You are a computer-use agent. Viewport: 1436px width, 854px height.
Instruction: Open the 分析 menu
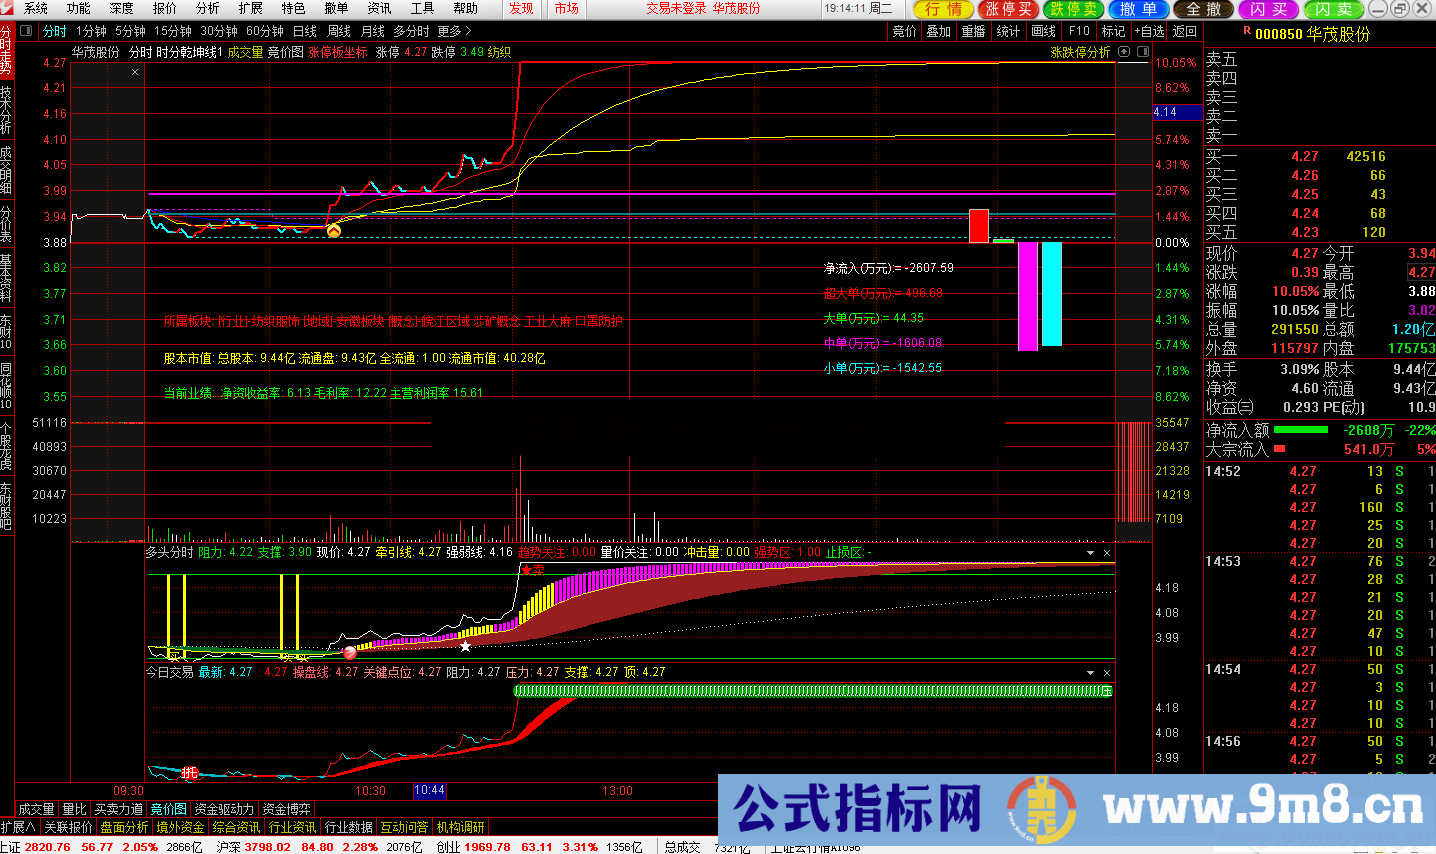pos(207,8)
